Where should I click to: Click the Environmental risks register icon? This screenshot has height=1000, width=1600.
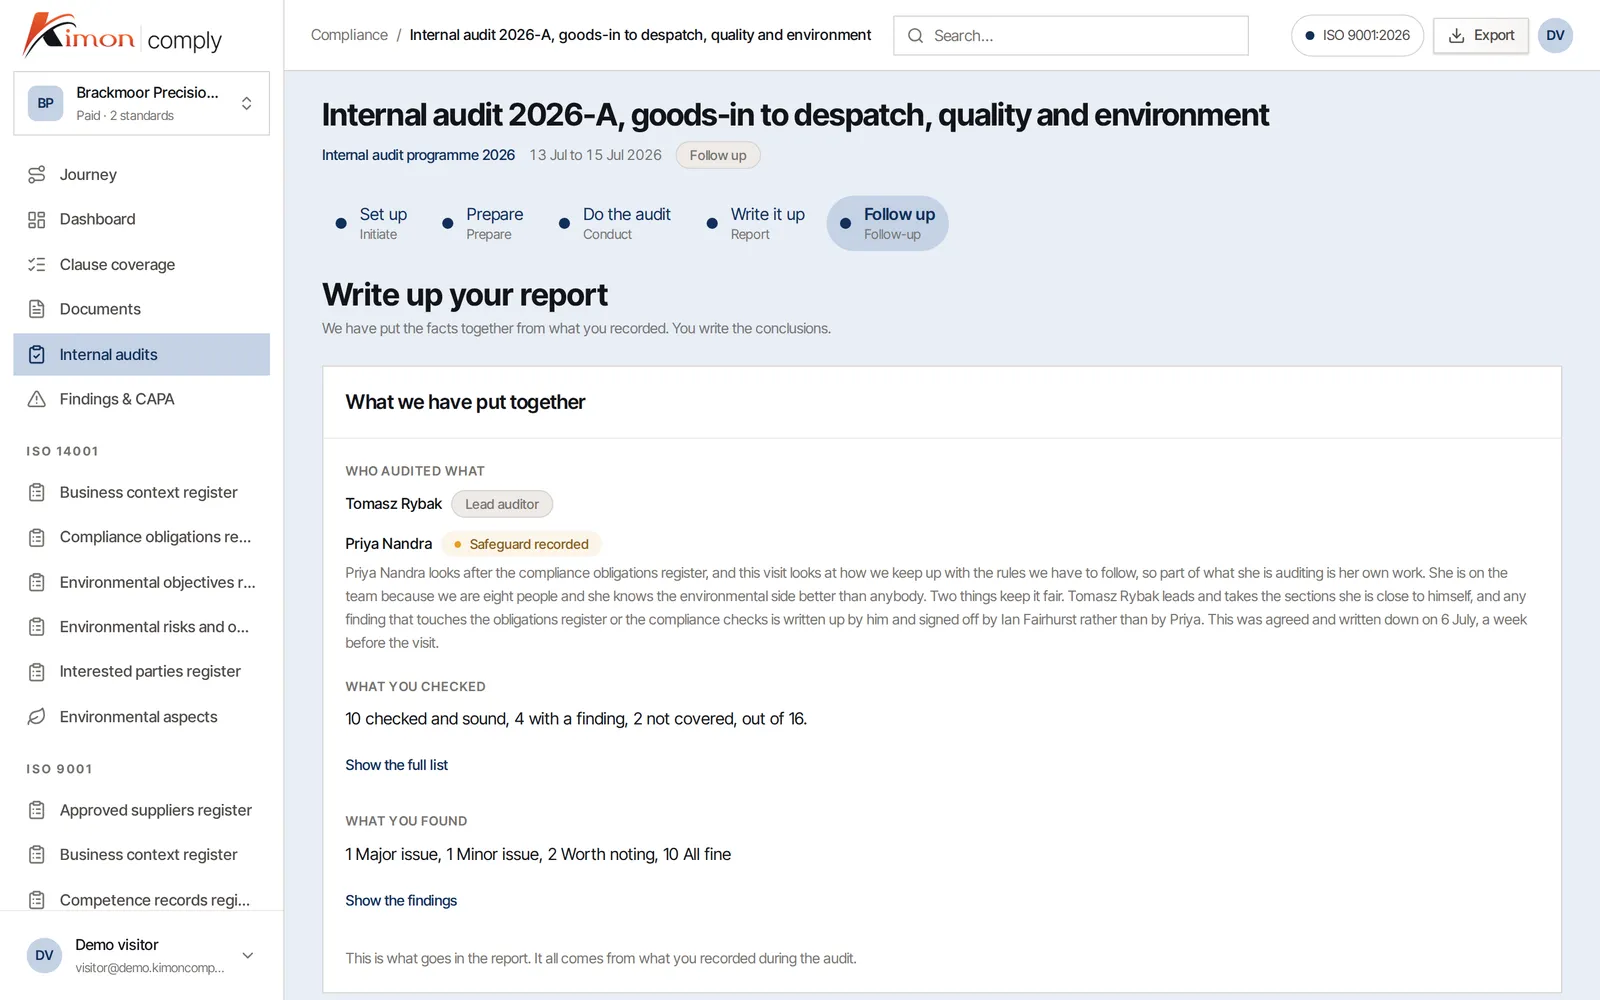coord(37,627)
